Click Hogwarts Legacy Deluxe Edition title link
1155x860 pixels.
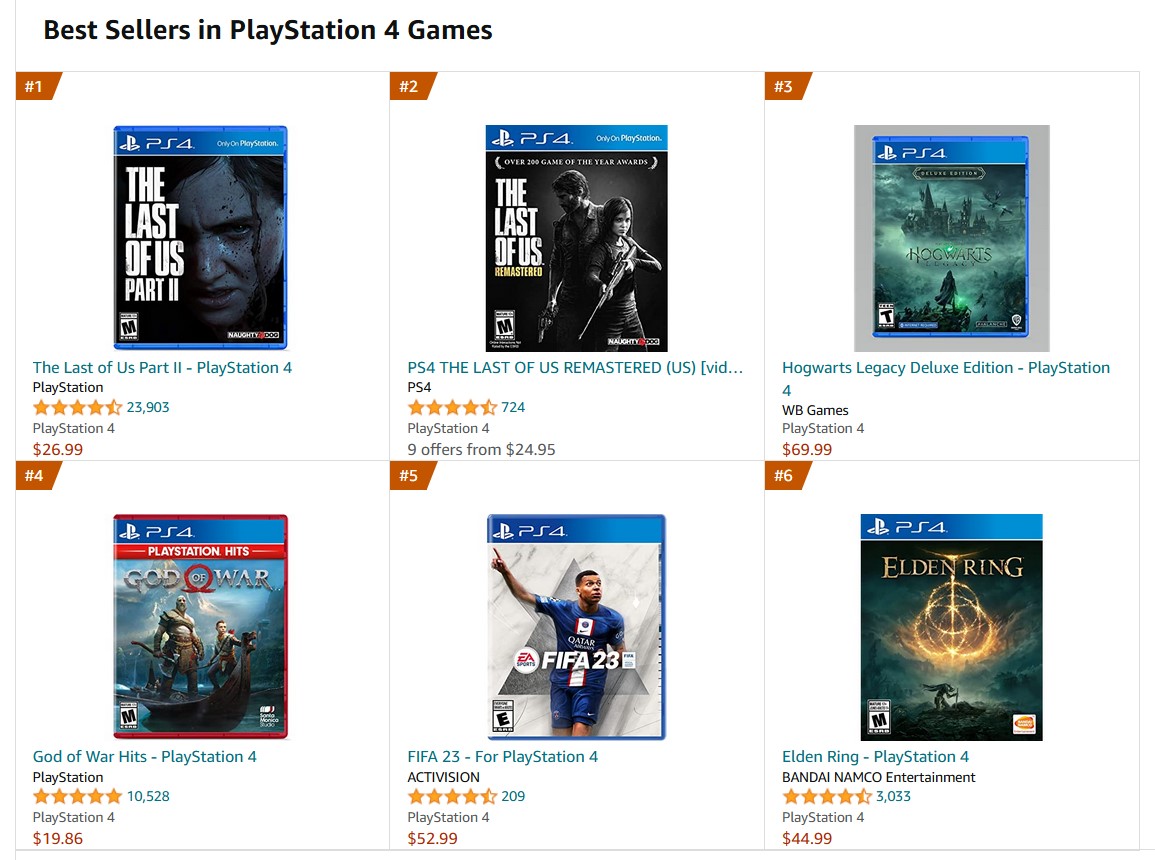click(945, 367)
